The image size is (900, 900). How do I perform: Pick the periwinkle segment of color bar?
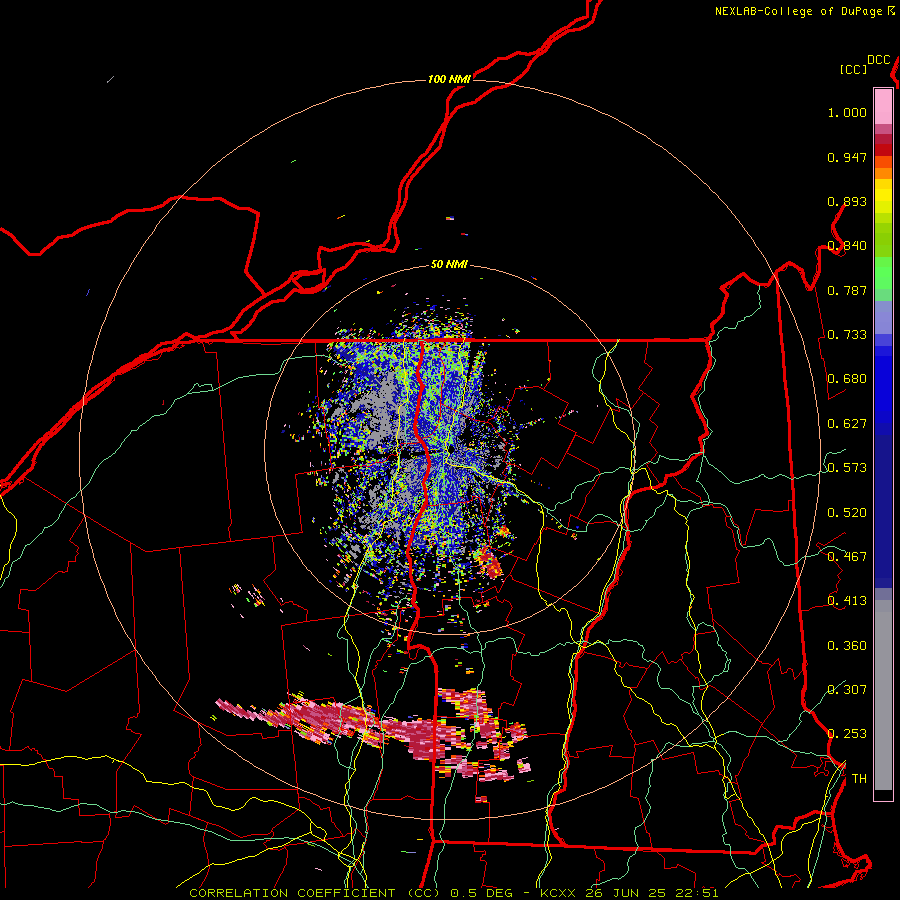tap(883, 318)
